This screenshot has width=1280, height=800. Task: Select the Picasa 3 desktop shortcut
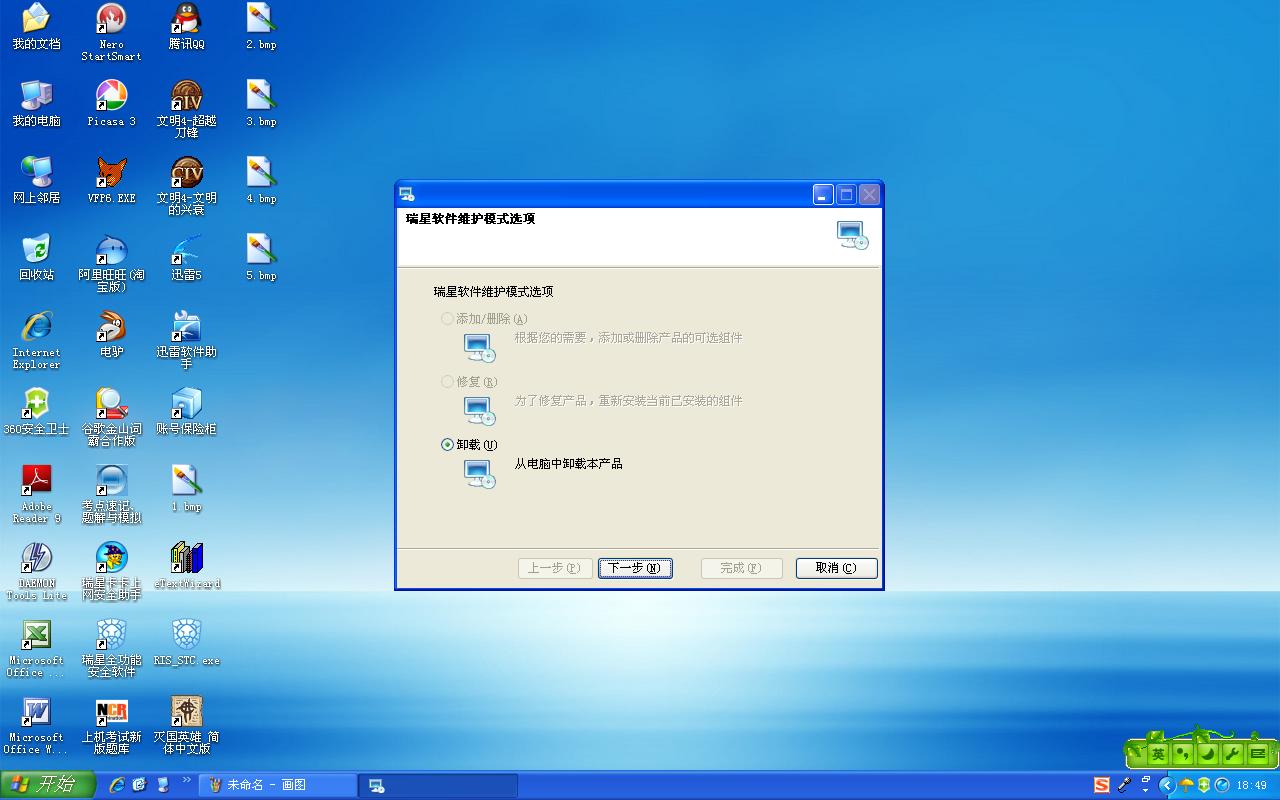111,104
